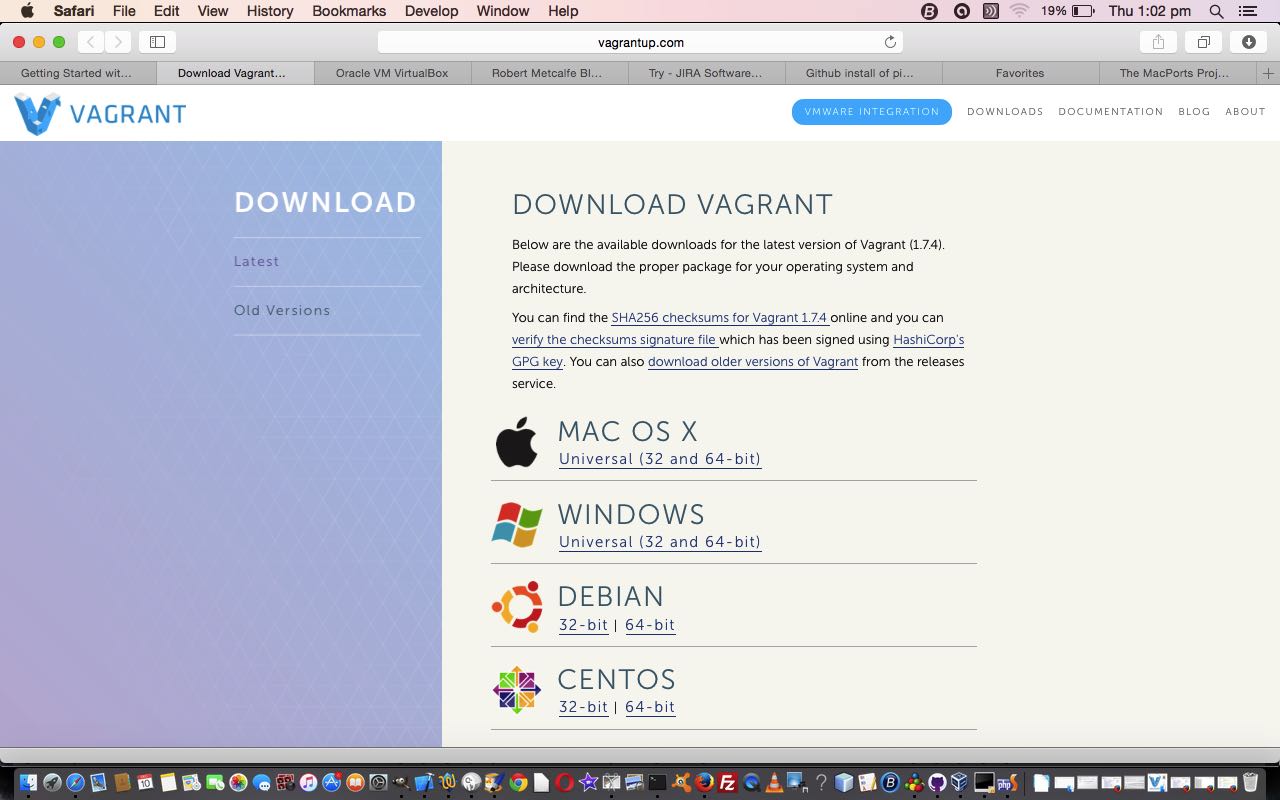This screenshot has width=1280, height=800.
Task: Click the VMware Integration button
Action: pos(872,112)
